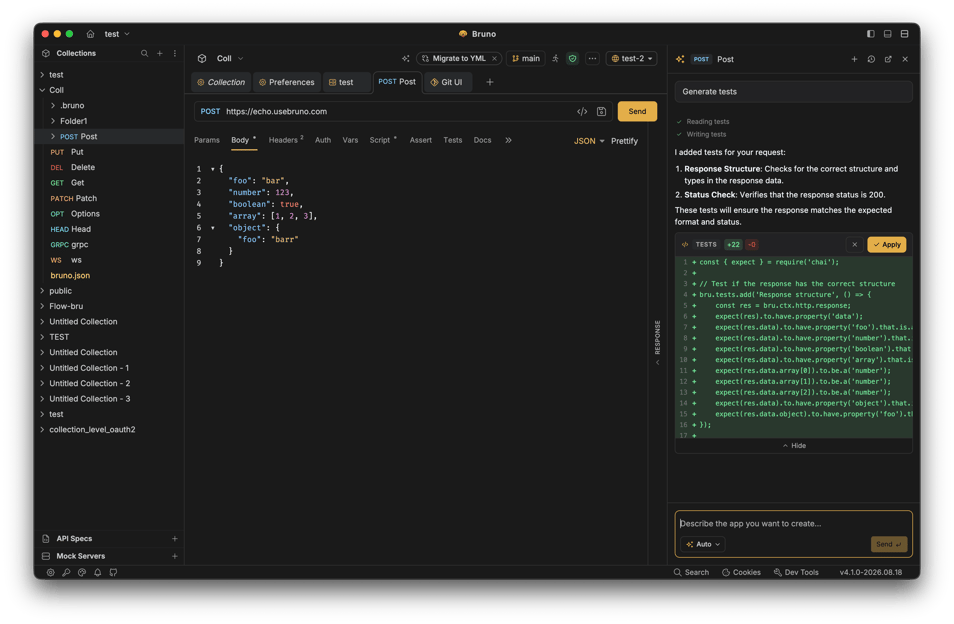Toggle the split layout icon at top right
The width and height of the screenshot is (954, 624).
[x=905, y=34]
